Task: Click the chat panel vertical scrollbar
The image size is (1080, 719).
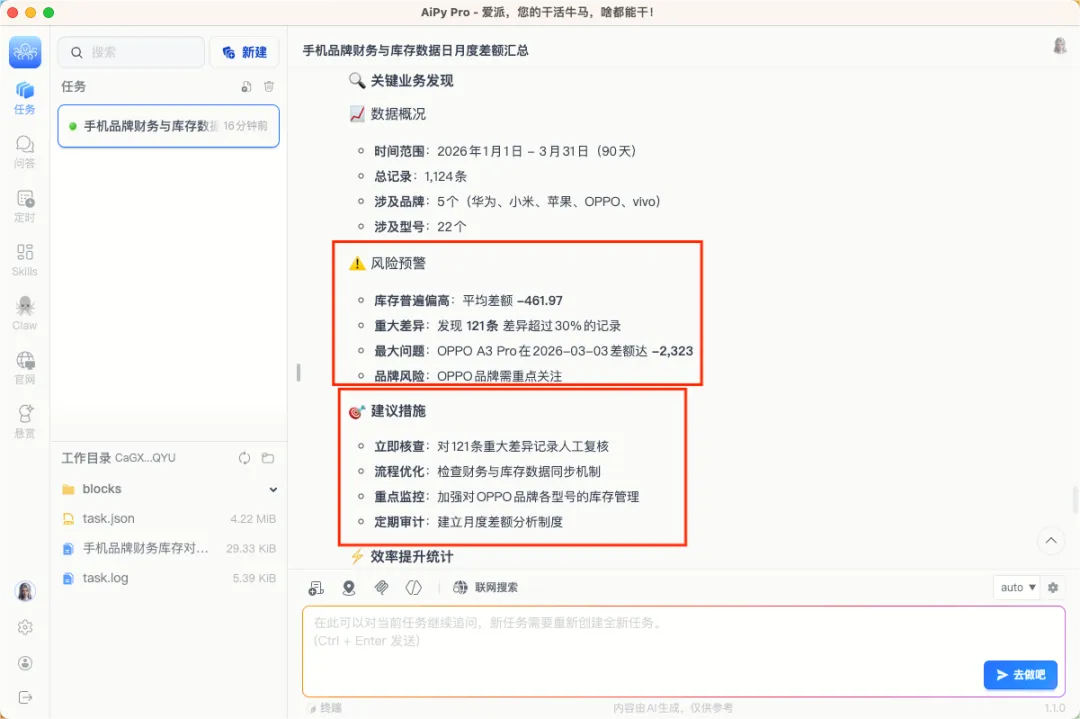Action: 1075,499
